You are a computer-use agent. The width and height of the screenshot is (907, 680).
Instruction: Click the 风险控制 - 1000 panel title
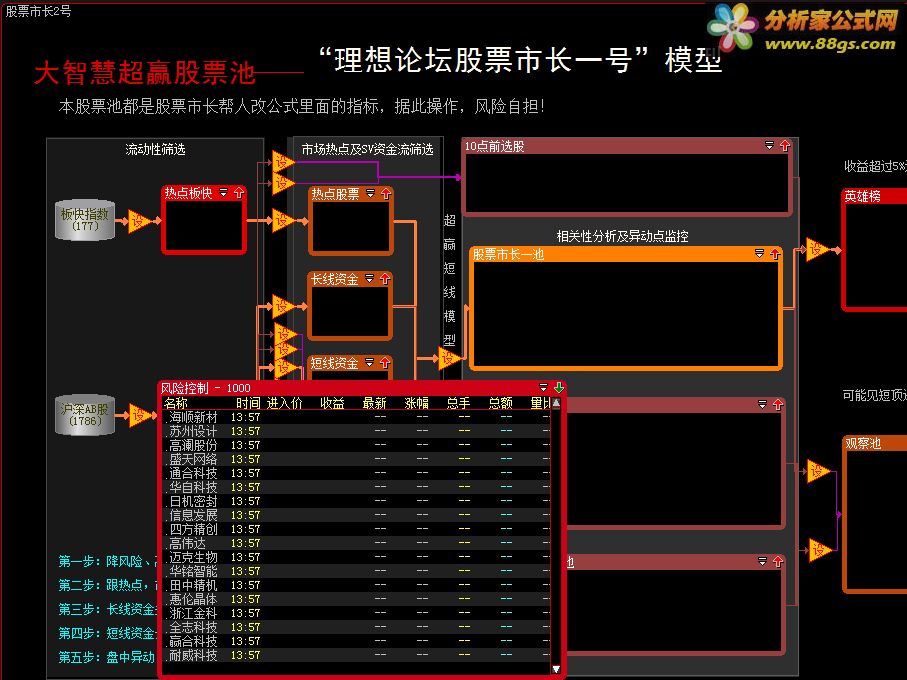205,387
